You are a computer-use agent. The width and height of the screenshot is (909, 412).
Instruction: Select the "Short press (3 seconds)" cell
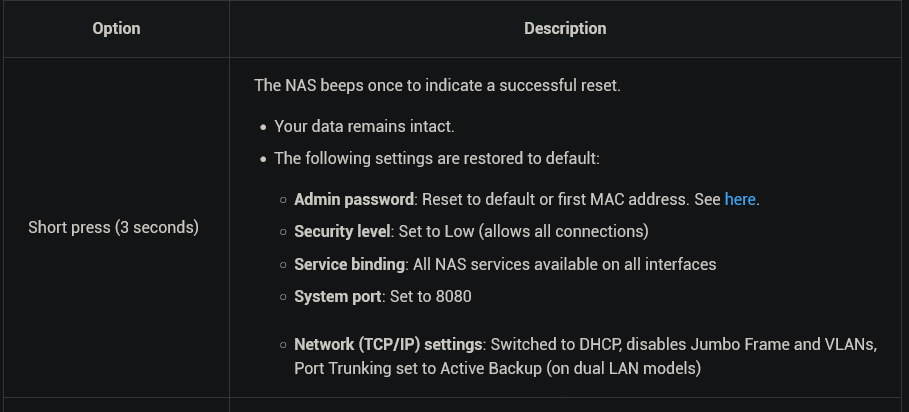coord(114,227)
